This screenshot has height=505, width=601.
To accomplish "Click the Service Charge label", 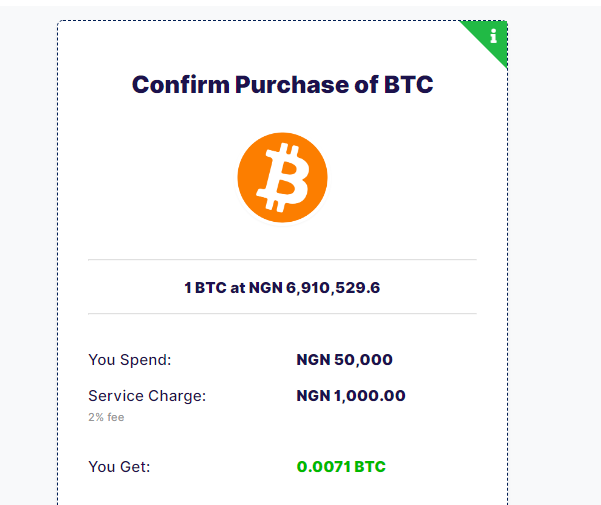I will tap(147, 396).
